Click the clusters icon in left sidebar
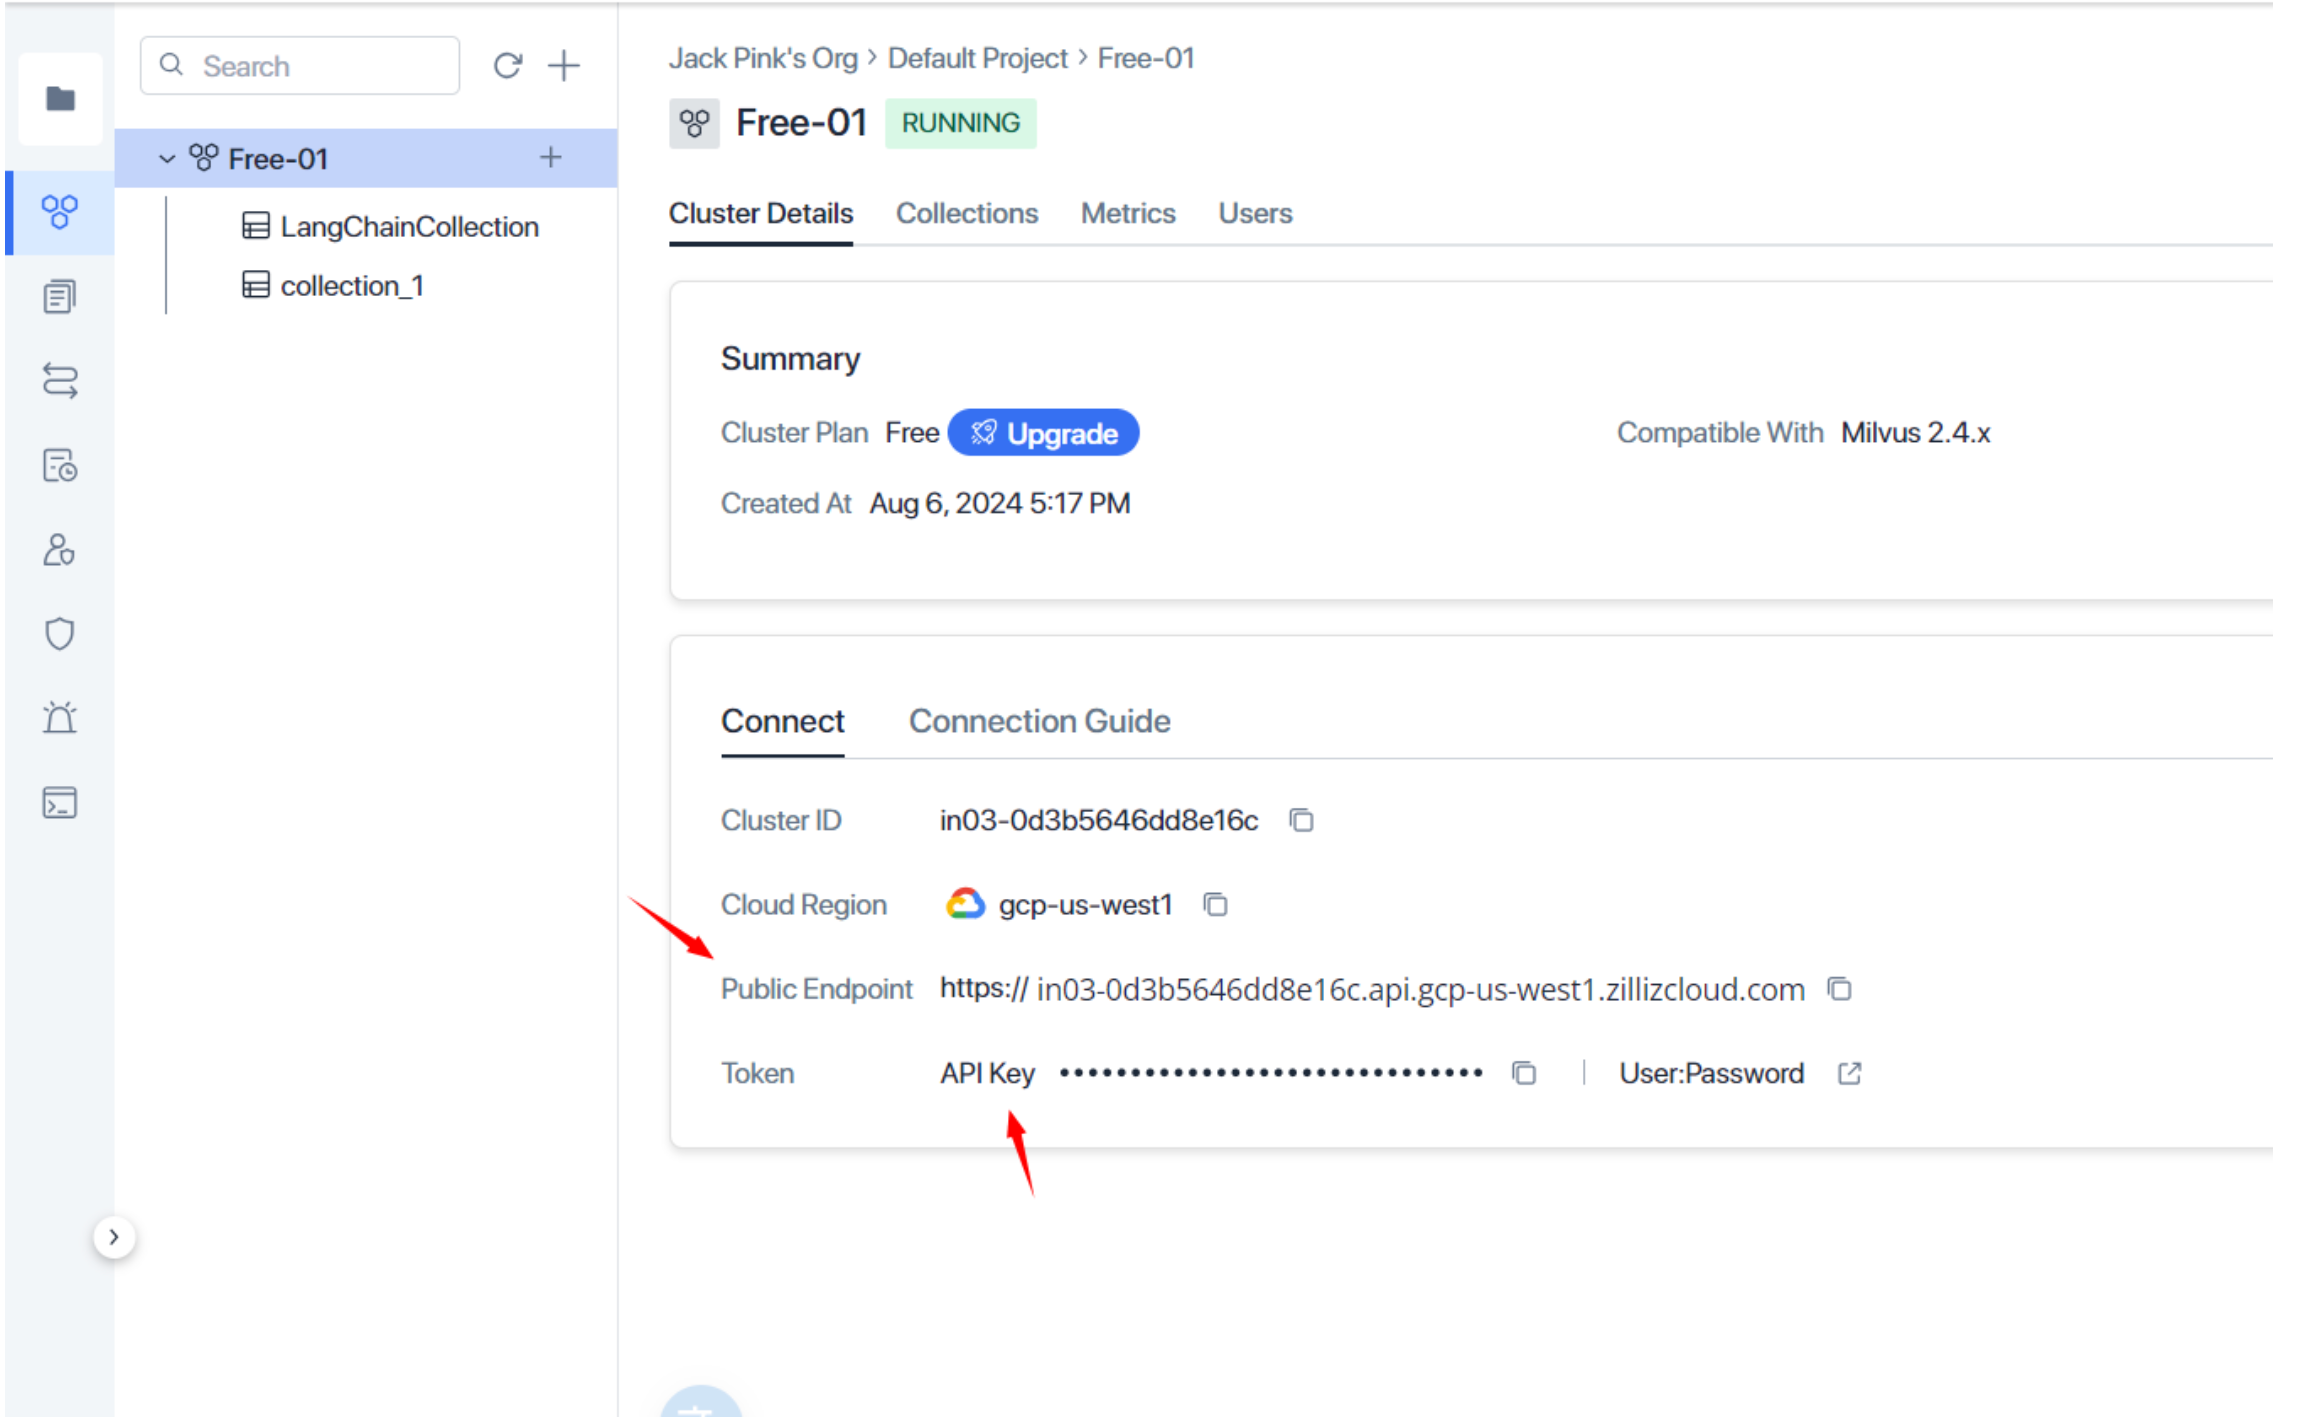Screen dimensions: 2300x1420 click(60, 212)
